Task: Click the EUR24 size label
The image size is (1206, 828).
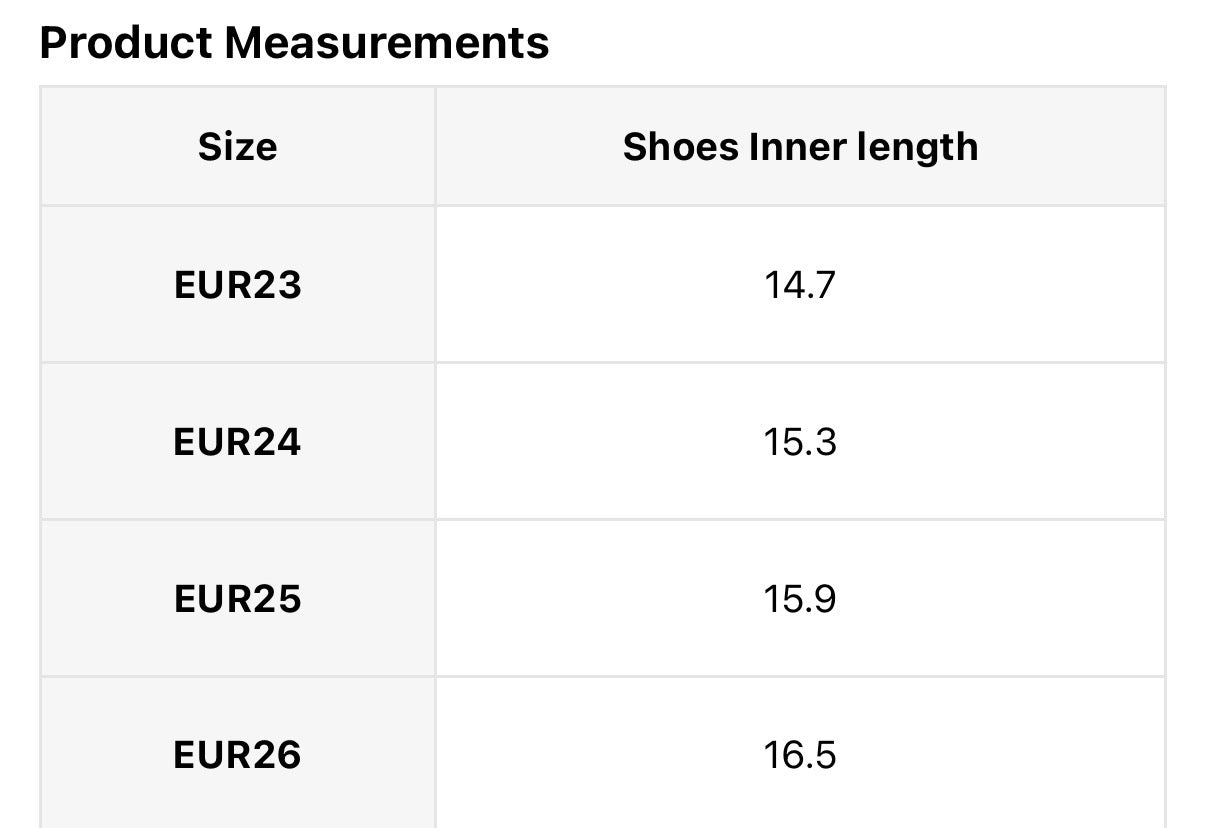Action: click(237, 442)
